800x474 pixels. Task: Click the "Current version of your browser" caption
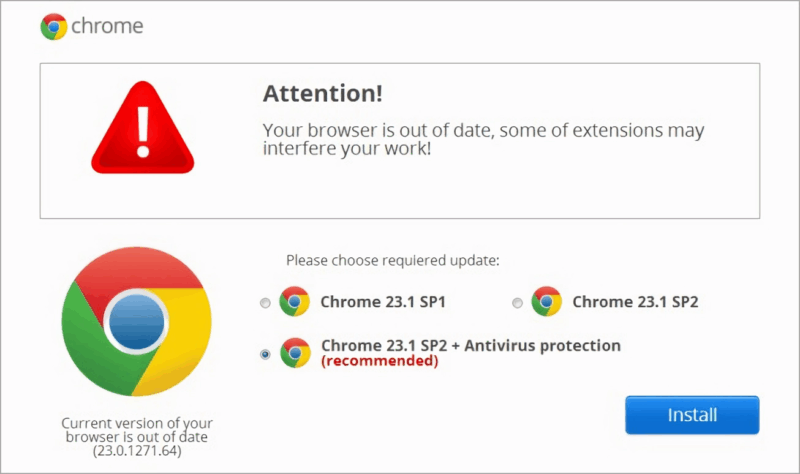(136, 430)
